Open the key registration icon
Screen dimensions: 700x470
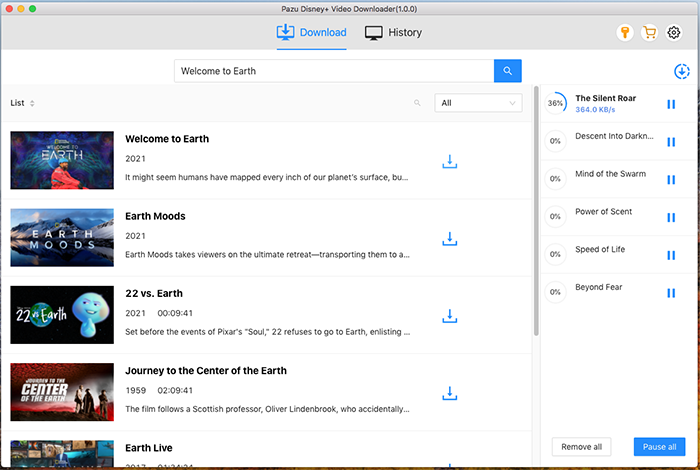[x=625, y=33]
